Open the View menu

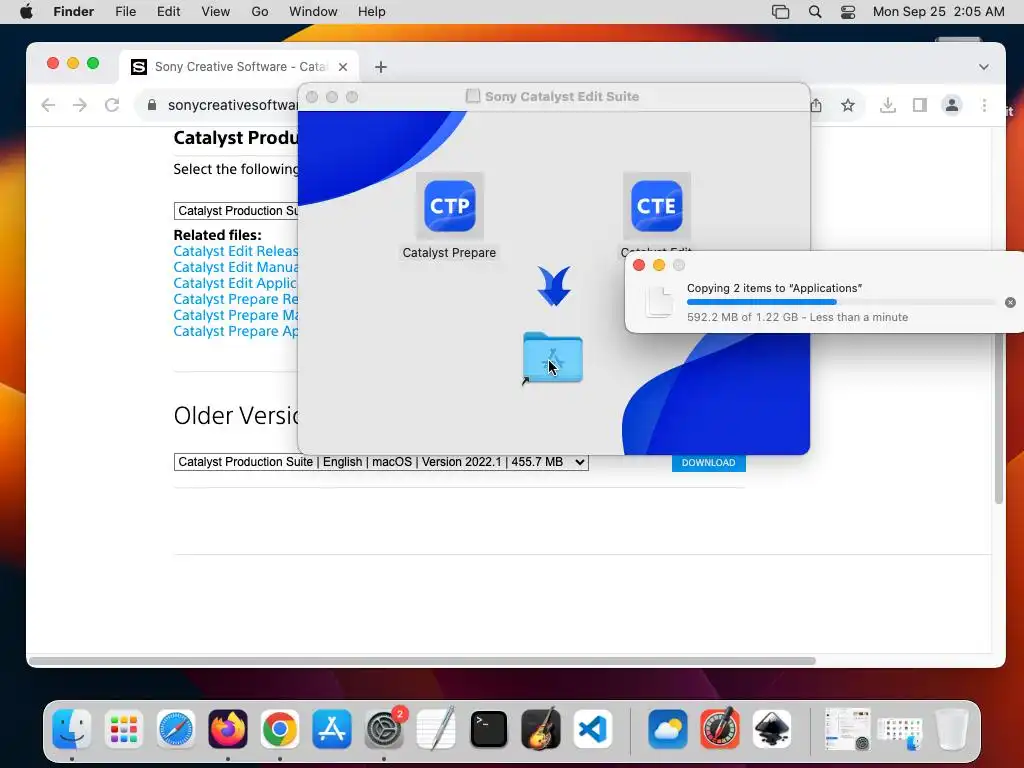(x=216, y=12)
